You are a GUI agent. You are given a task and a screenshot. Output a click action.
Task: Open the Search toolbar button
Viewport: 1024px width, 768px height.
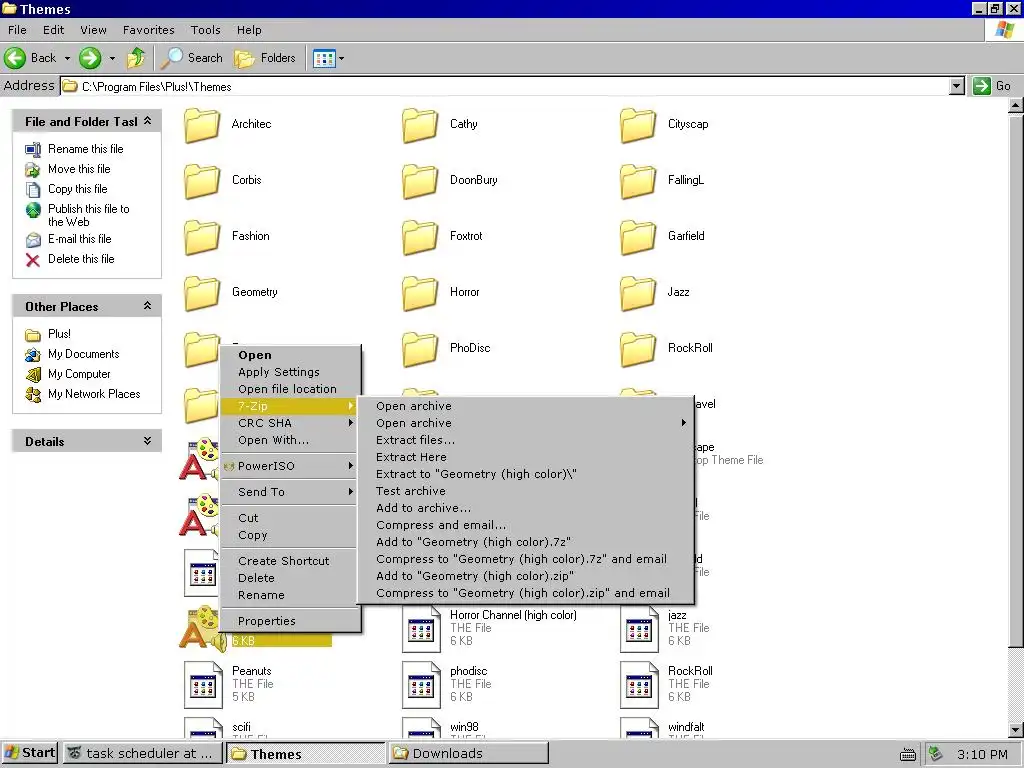(x=192, y=58)
